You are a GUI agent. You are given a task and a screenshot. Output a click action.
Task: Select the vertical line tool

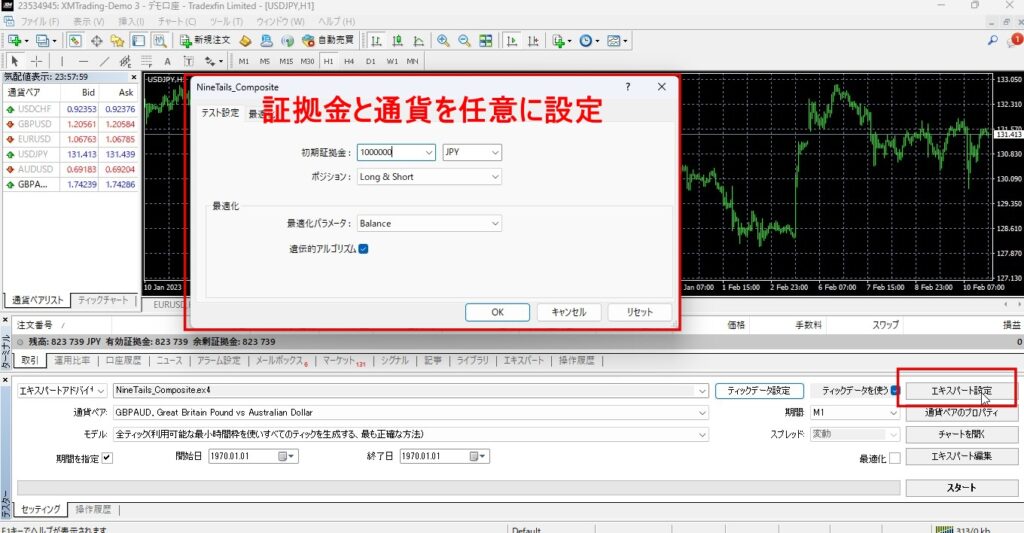click(62, 61)
